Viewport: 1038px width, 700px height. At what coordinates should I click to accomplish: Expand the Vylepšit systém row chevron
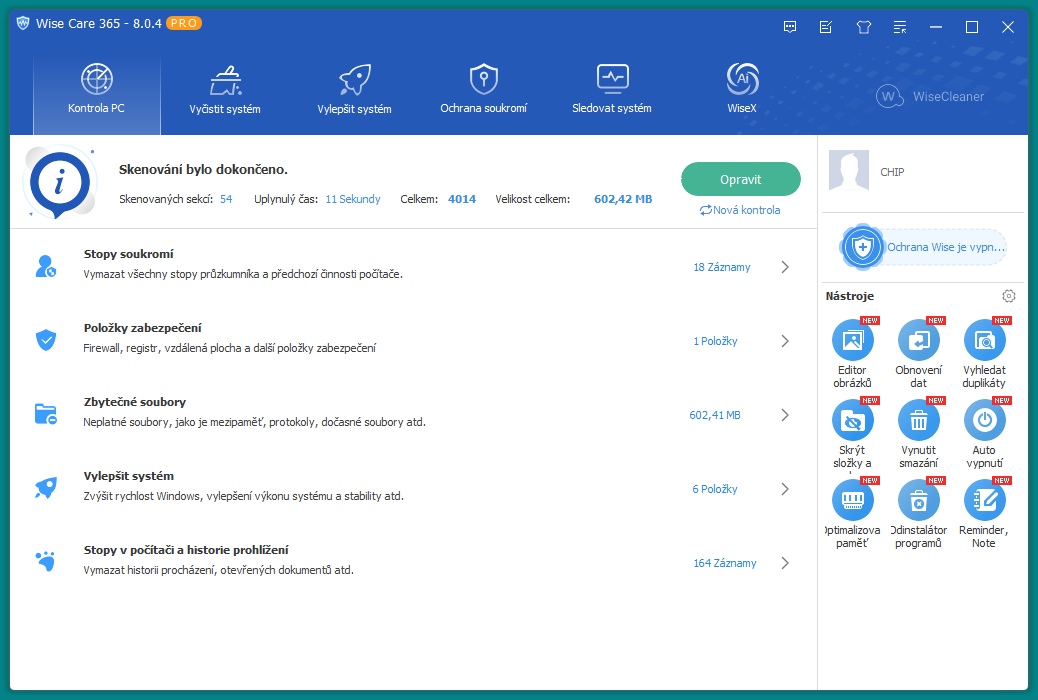click(785, 489)
